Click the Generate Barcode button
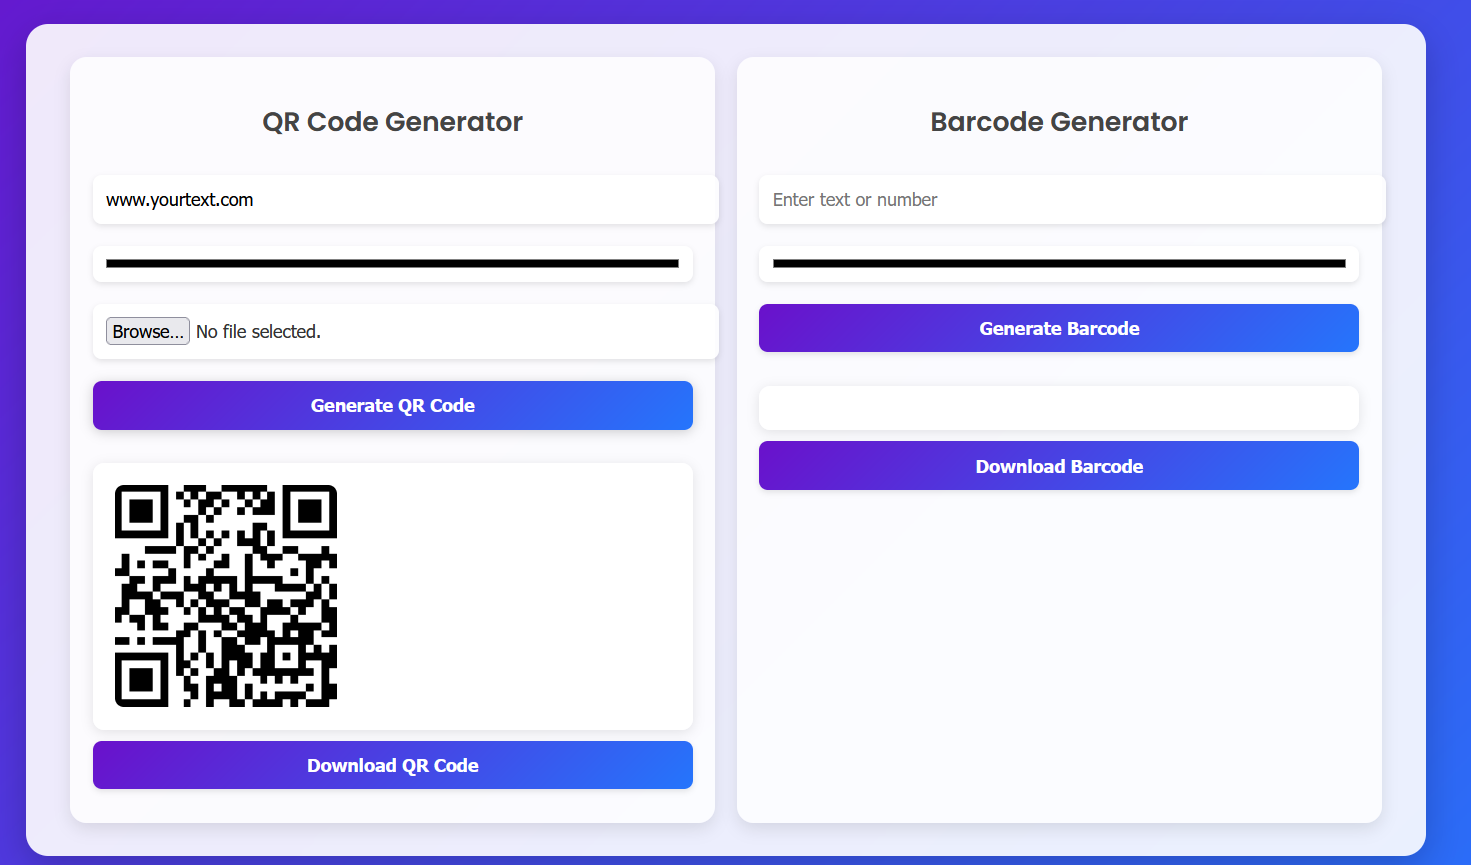 point(1059,328)
